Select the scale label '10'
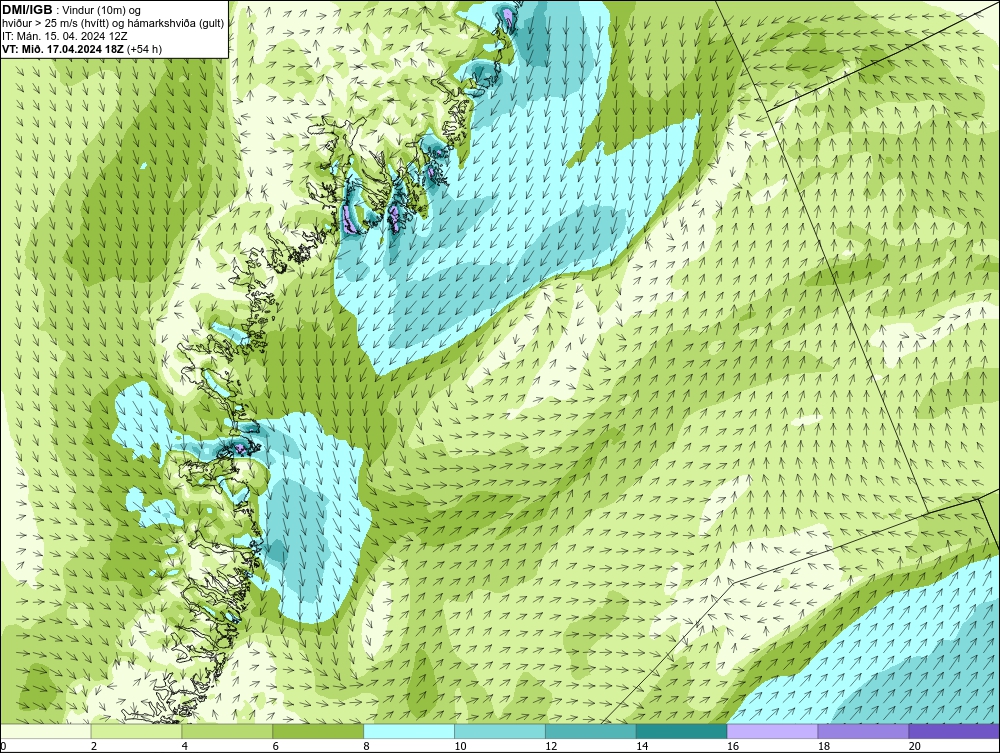 pyautogui.click(x=460, y=746)
